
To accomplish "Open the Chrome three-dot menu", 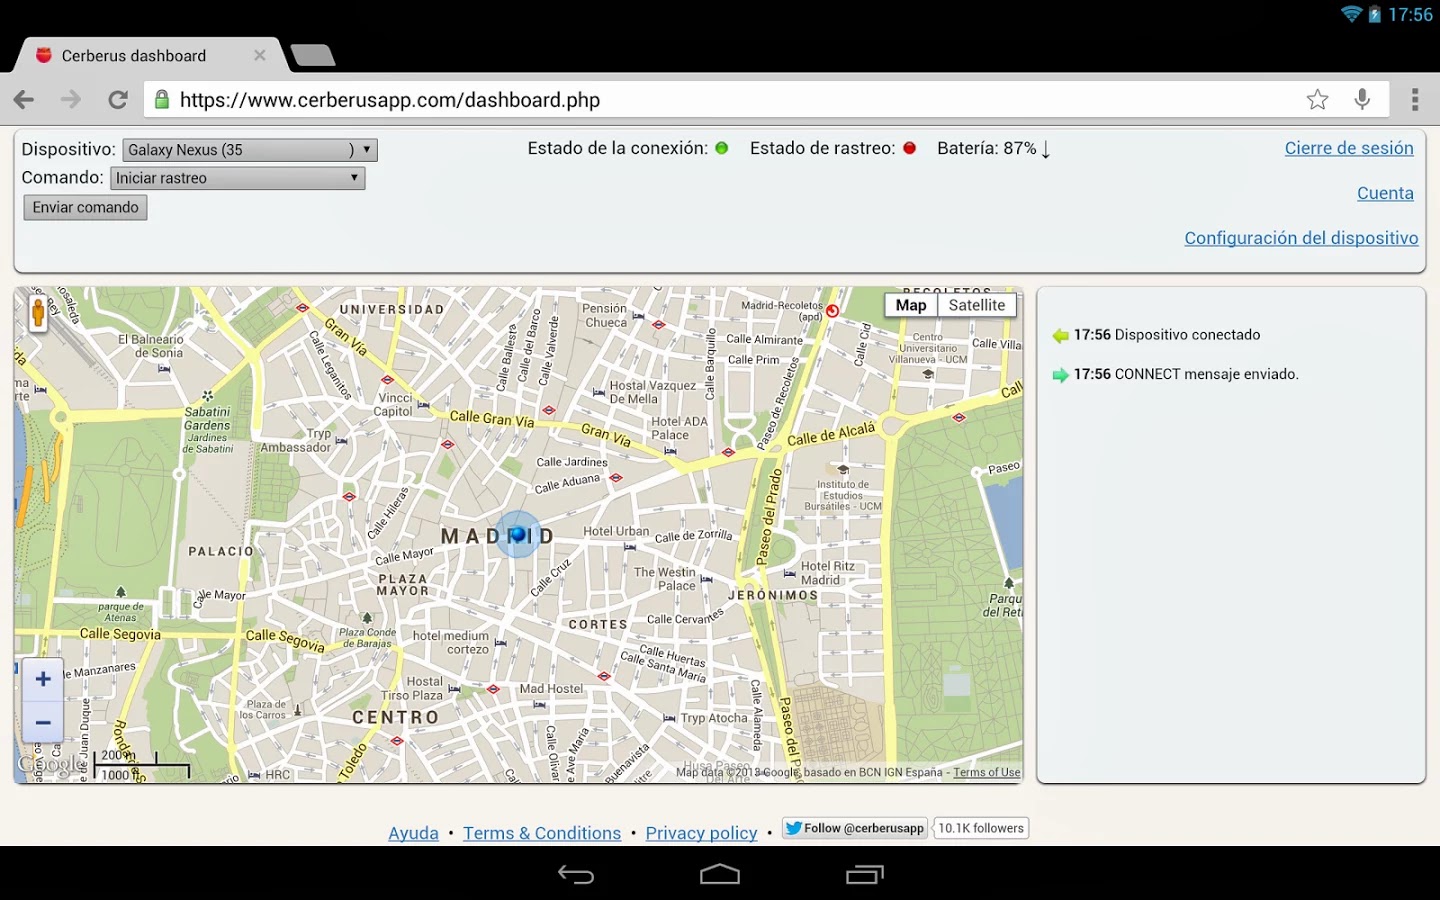I will tap(1415, 99).
